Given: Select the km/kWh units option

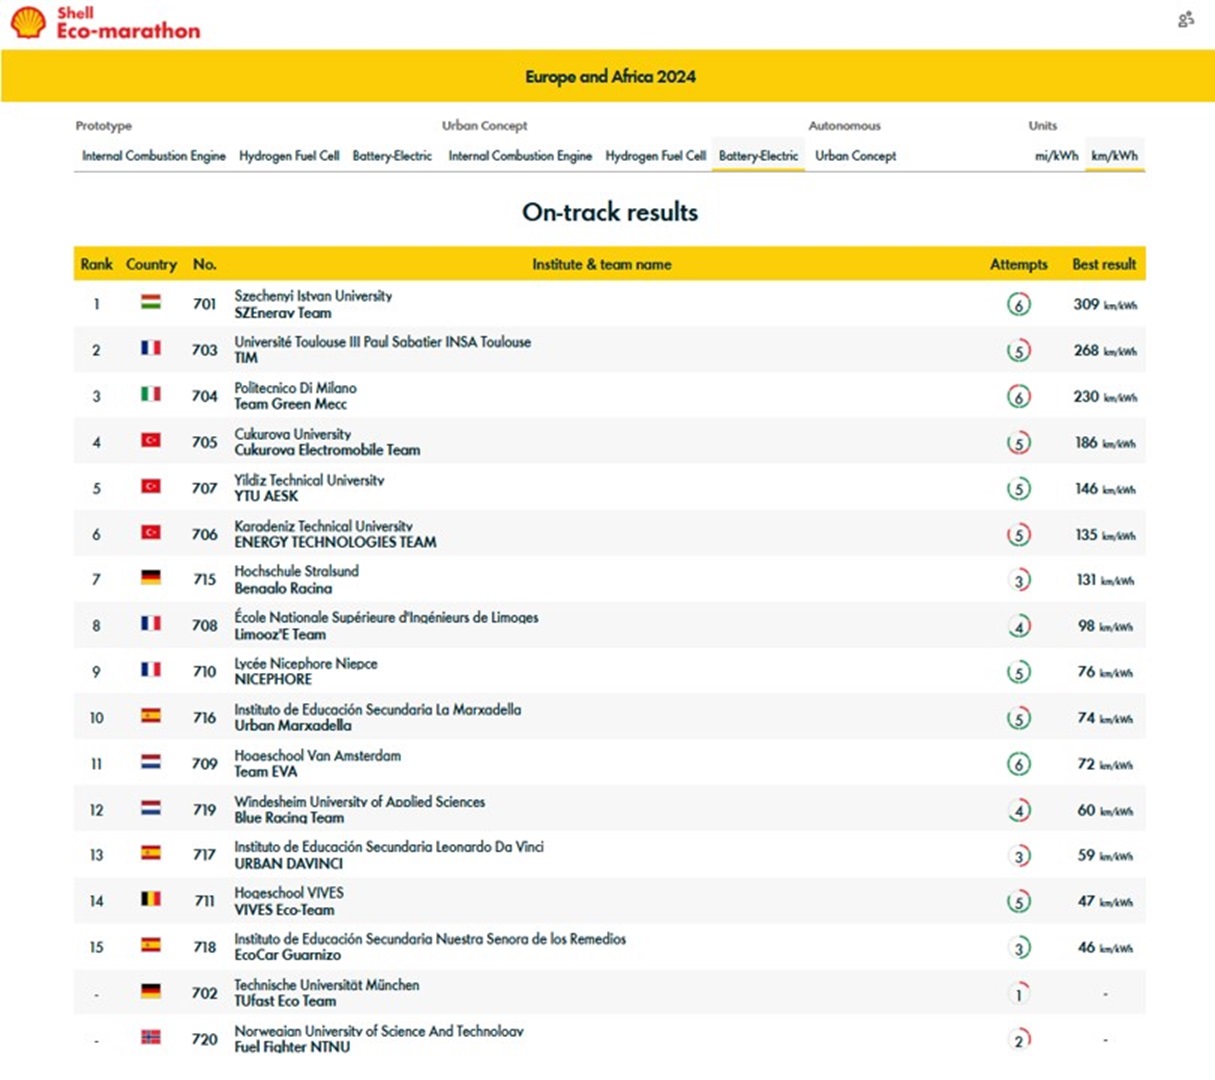Looking at the screenshot, I should [x=1114, y=156].
